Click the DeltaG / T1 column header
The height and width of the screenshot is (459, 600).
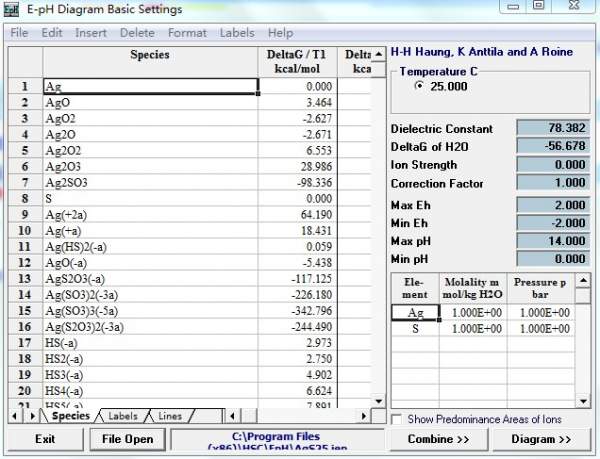click(x=298, y=62)
